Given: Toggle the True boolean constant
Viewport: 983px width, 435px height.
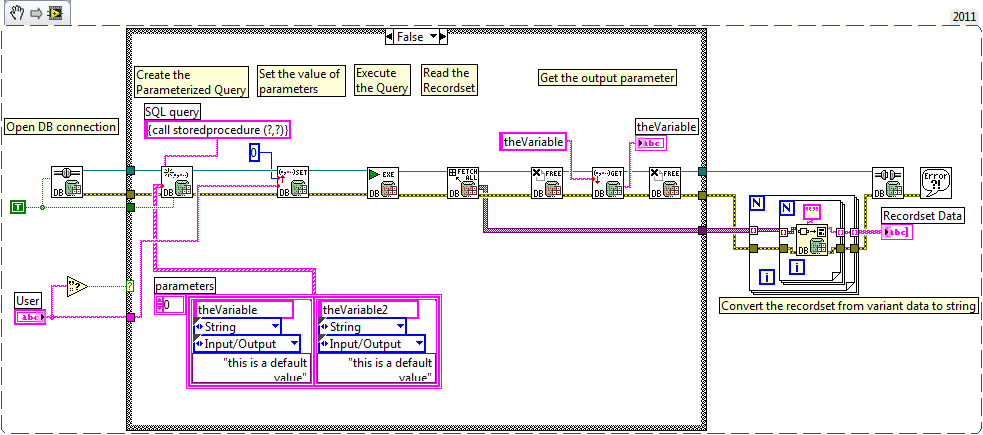Looking at the screenshot, I should tap(18, 206).
